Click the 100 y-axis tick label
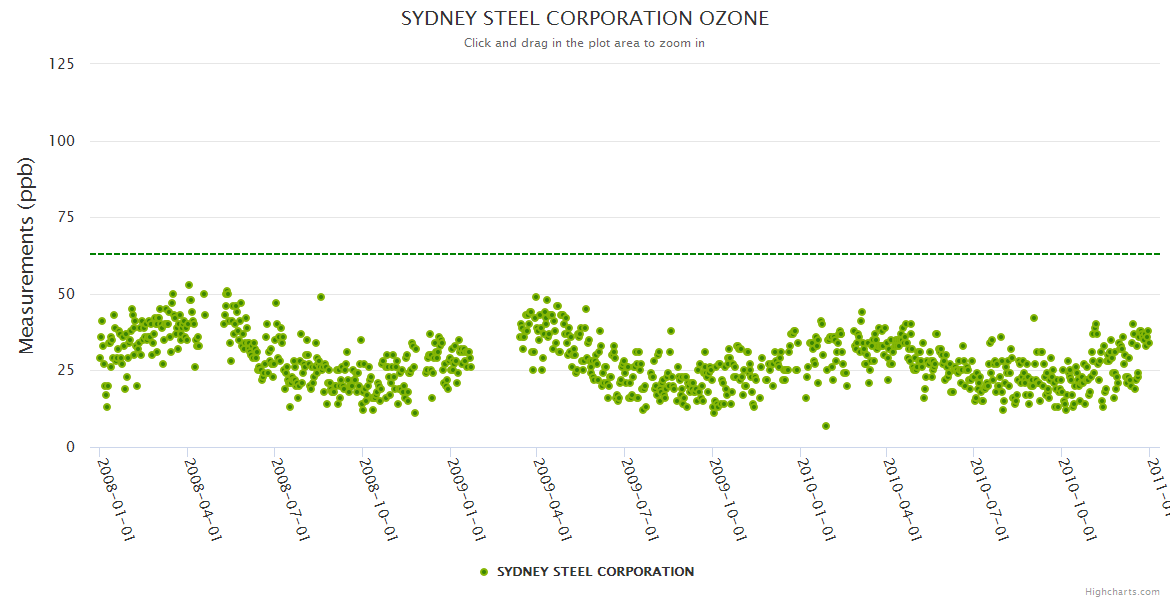 coord(61,141)
